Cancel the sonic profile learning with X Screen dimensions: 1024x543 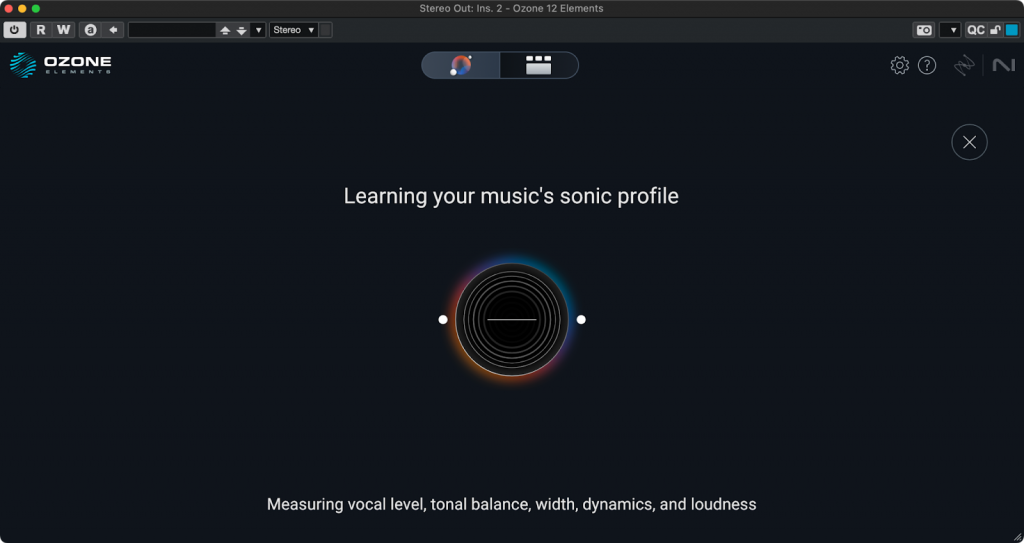tap(969, 142)
